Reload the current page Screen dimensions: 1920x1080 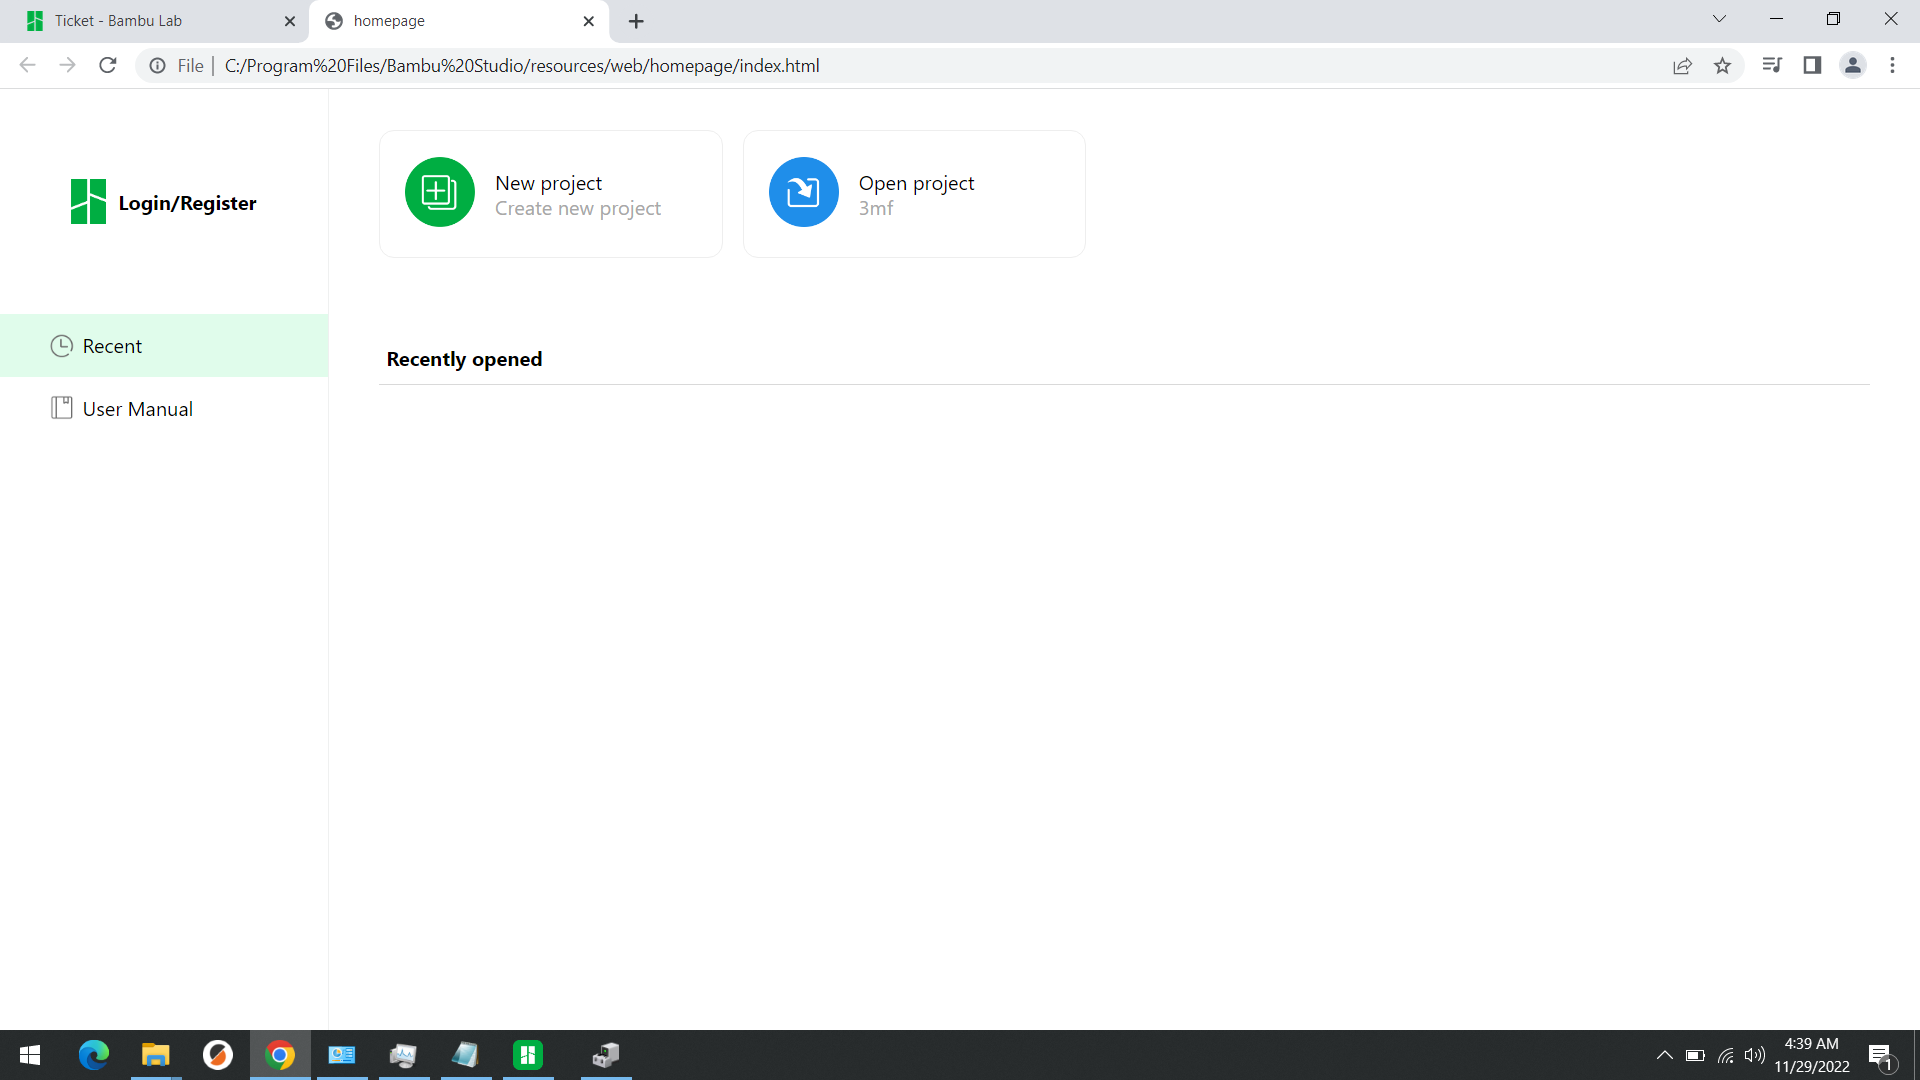[x=108, y=66]
